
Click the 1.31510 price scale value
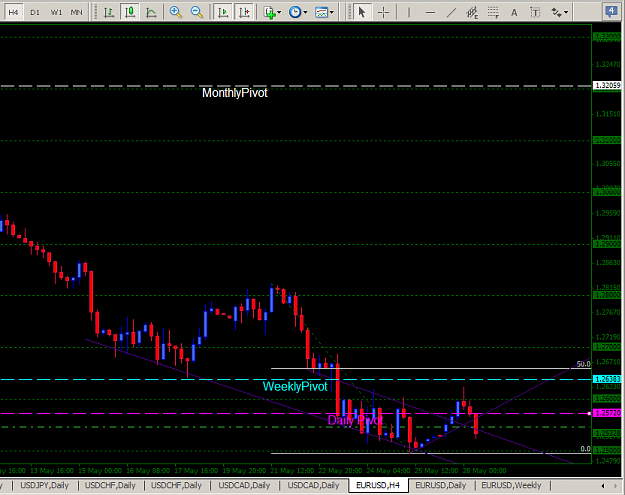click(x=608, y=114)
